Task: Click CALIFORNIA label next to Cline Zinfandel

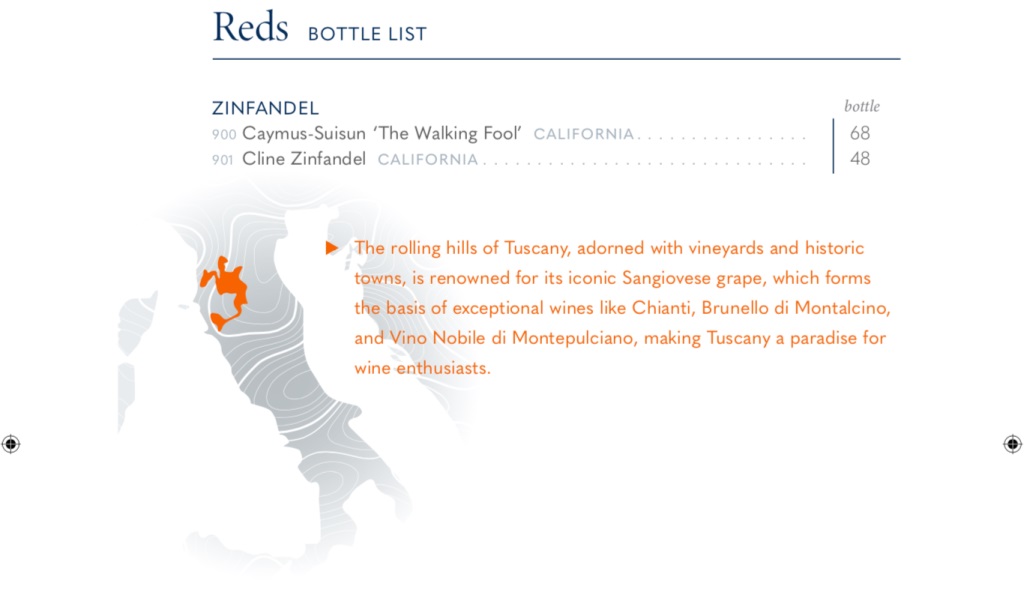Action: (x=428, y=160)
